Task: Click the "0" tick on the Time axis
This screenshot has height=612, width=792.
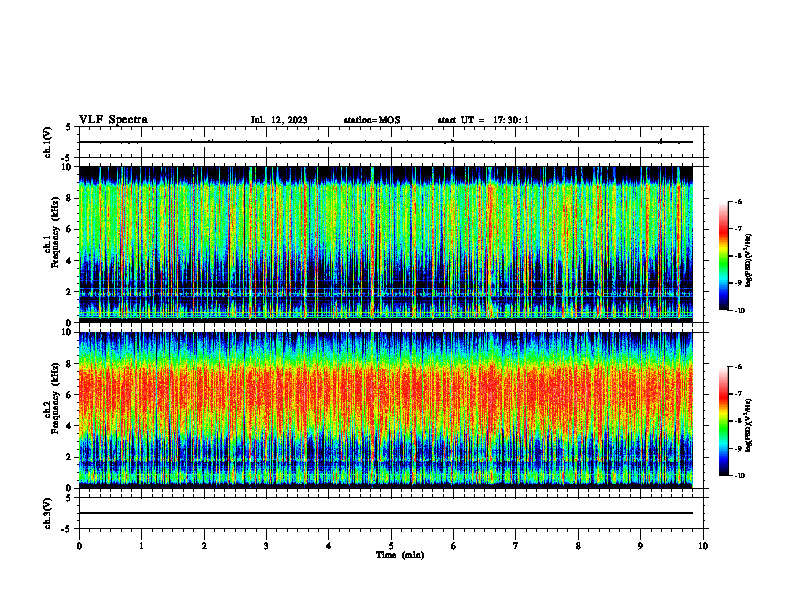Action: coord(79,546)
